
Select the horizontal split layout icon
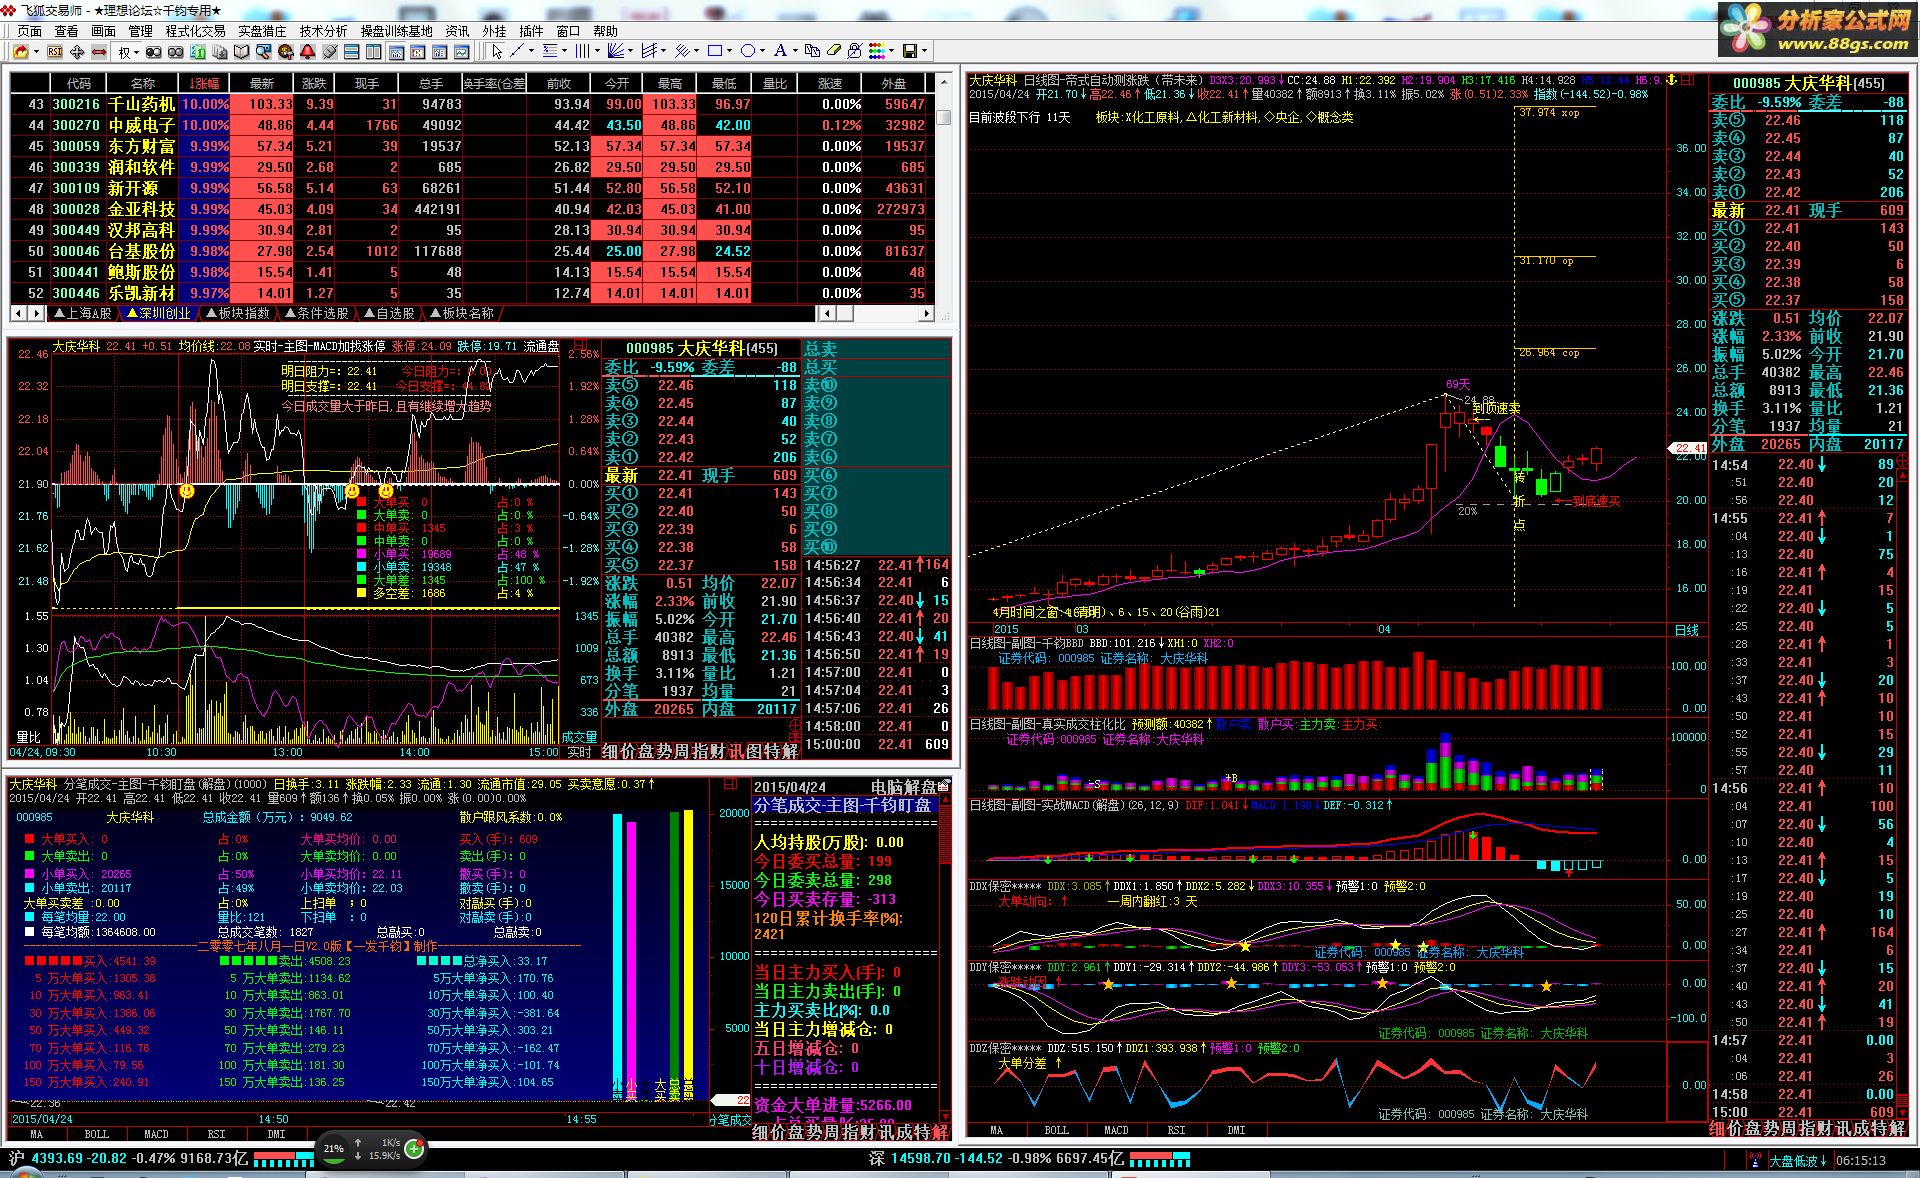tap(351, 52)
